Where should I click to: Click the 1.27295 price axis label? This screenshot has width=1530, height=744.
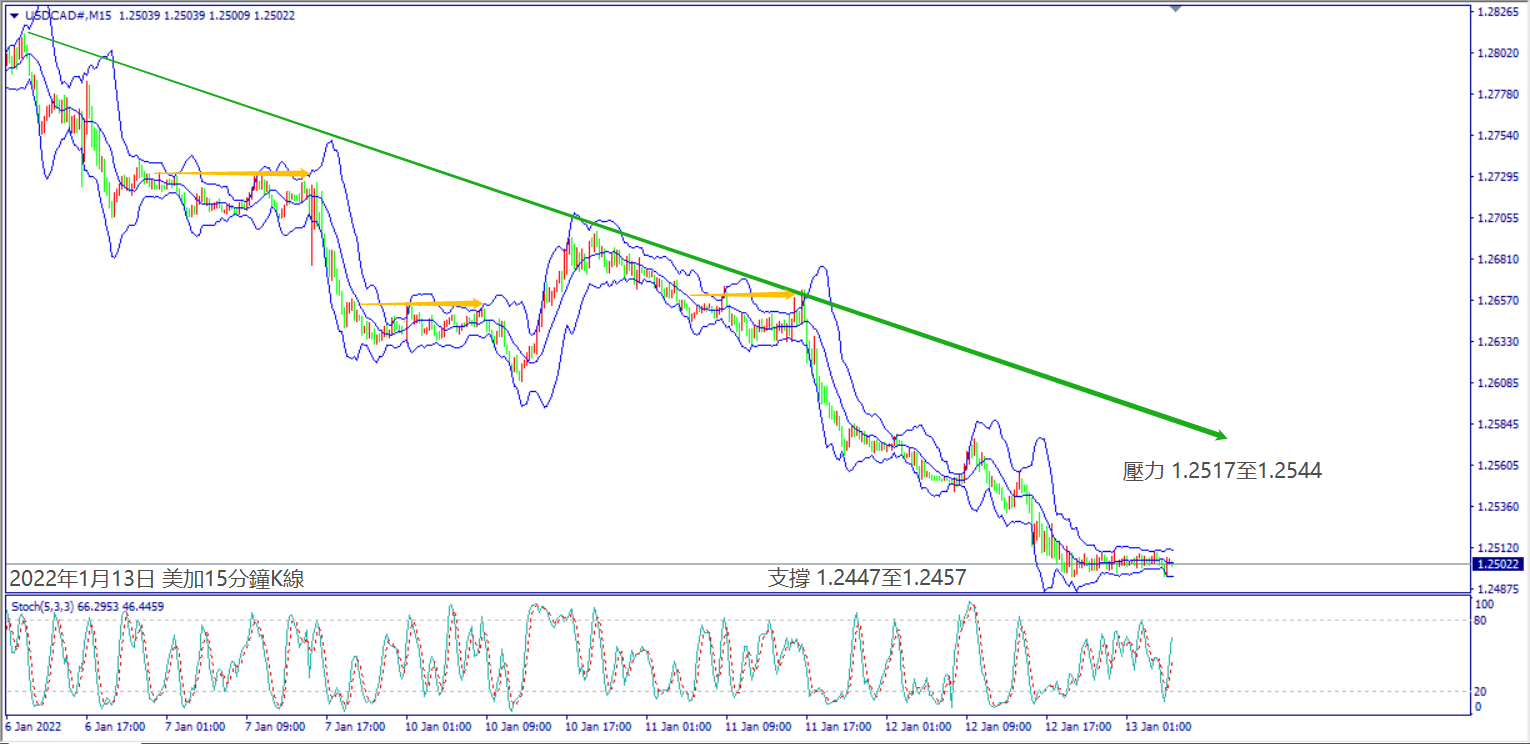(1497, 177)
